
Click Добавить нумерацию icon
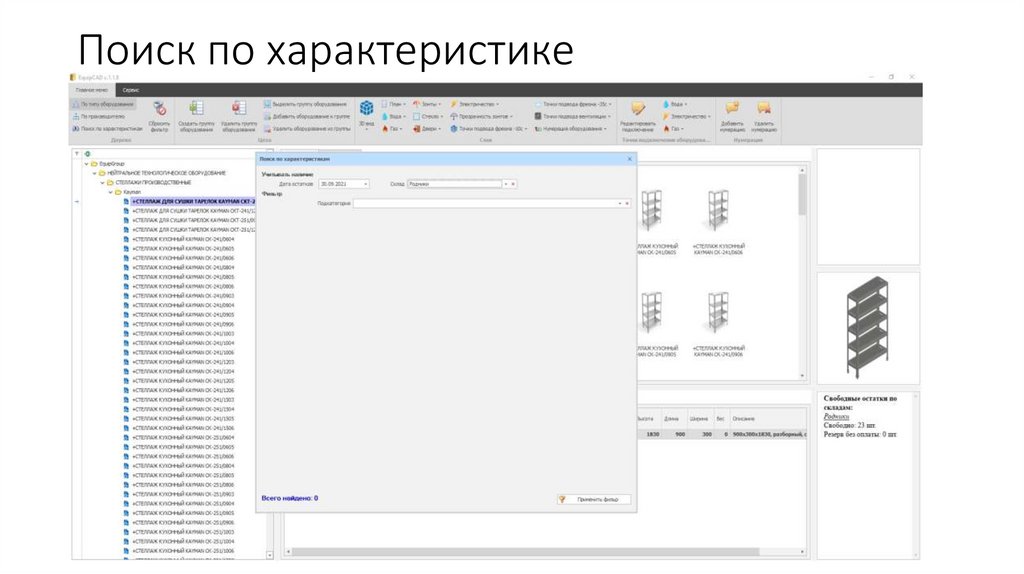732,108
